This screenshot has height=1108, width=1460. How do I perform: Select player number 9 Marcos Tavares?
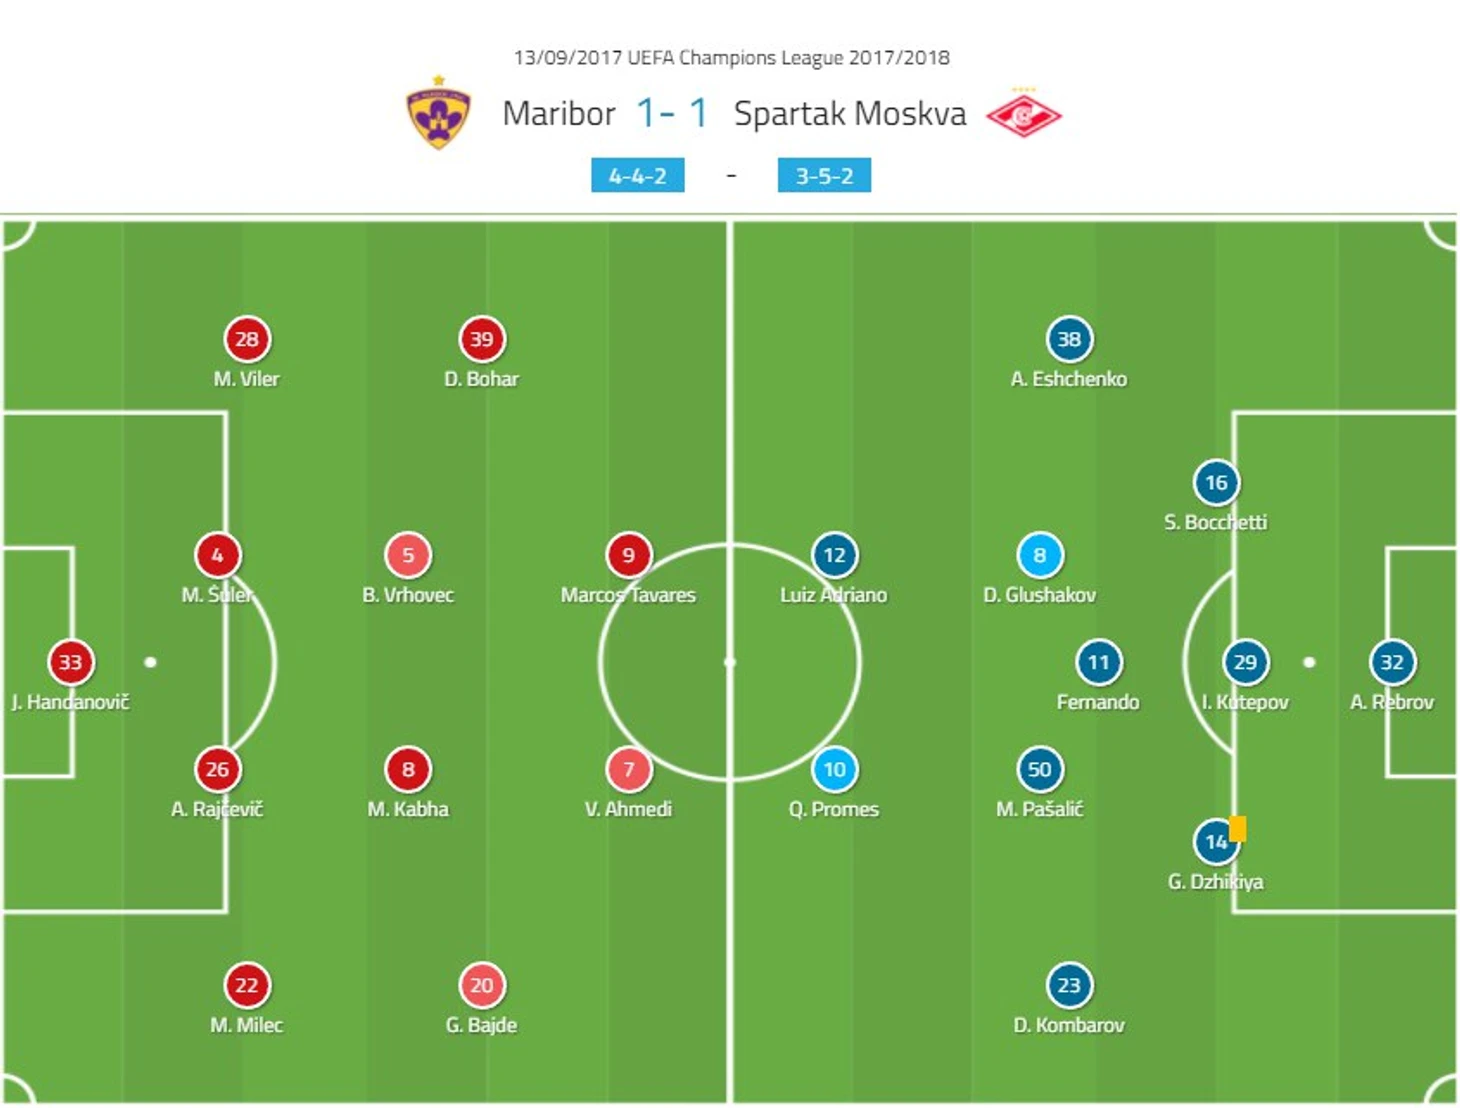click(628, 555)
